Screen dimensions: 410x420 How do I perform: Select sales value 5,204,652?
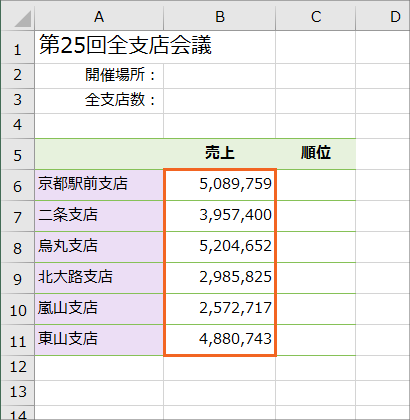[x=220, y=247]
